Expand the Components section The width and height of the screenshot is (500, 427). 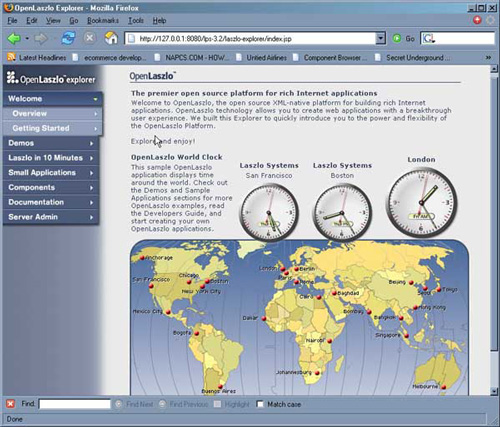coord(51,187)
